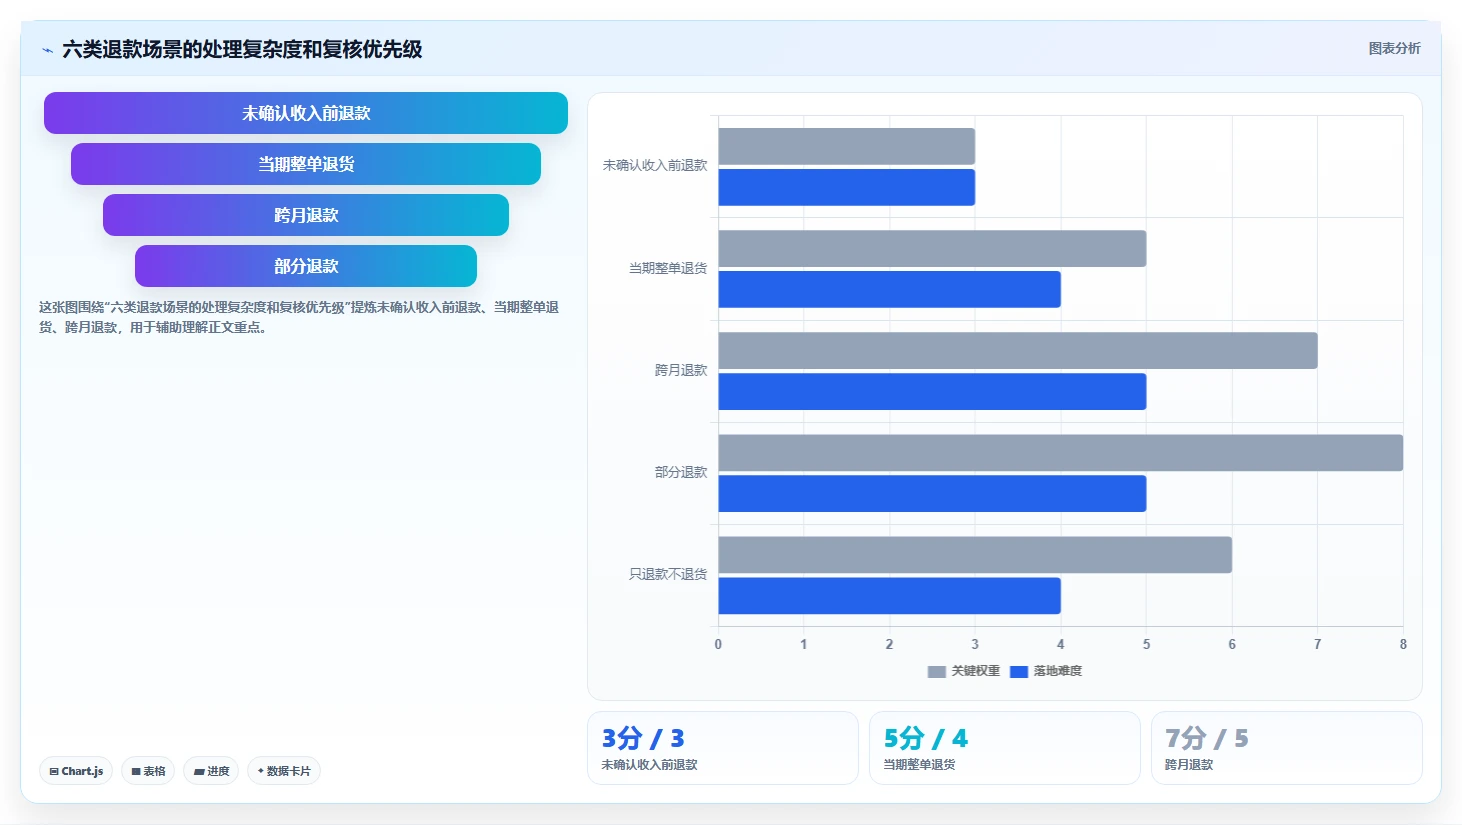The image size is (1462, 825).
Task: Click the Chart.js tag chip
Action: [x=76, y=771]
